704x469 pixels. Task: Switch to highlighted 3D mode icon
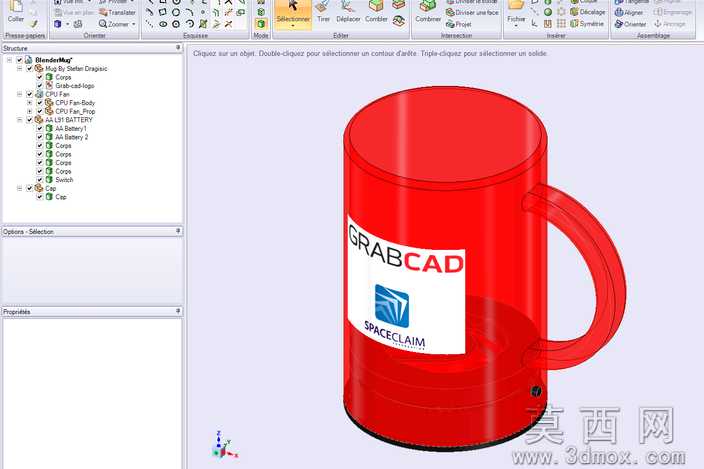click(x=261, y=24)
